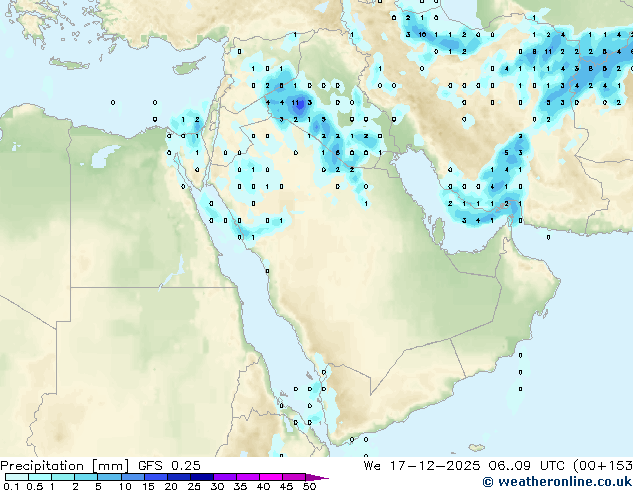Open the weatheronline.co.uk credit text
This screenshot has width=634, height=490.
point(557,482)
